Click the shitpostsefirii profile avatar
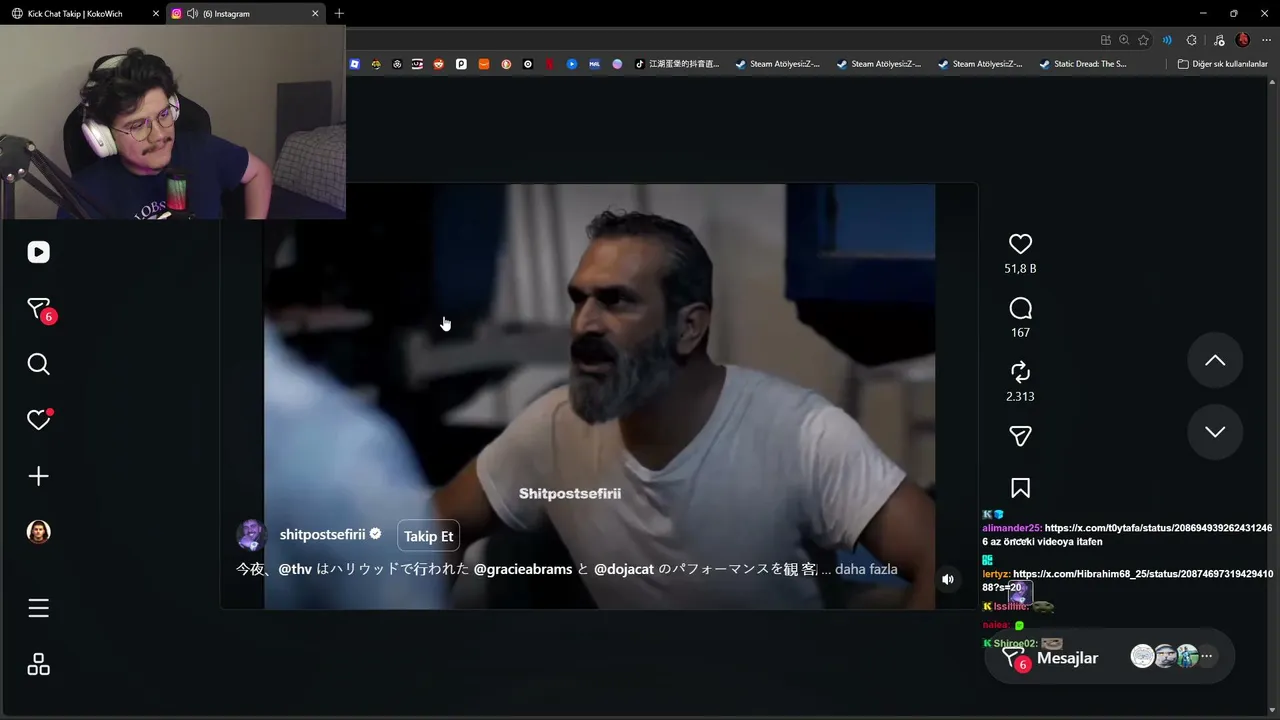Screen dimensions: 1280x720 coord(250,535)
